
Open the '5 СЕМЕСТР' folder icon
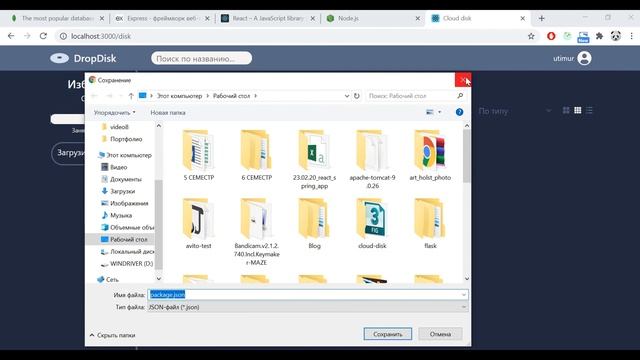tap(198, 150)
